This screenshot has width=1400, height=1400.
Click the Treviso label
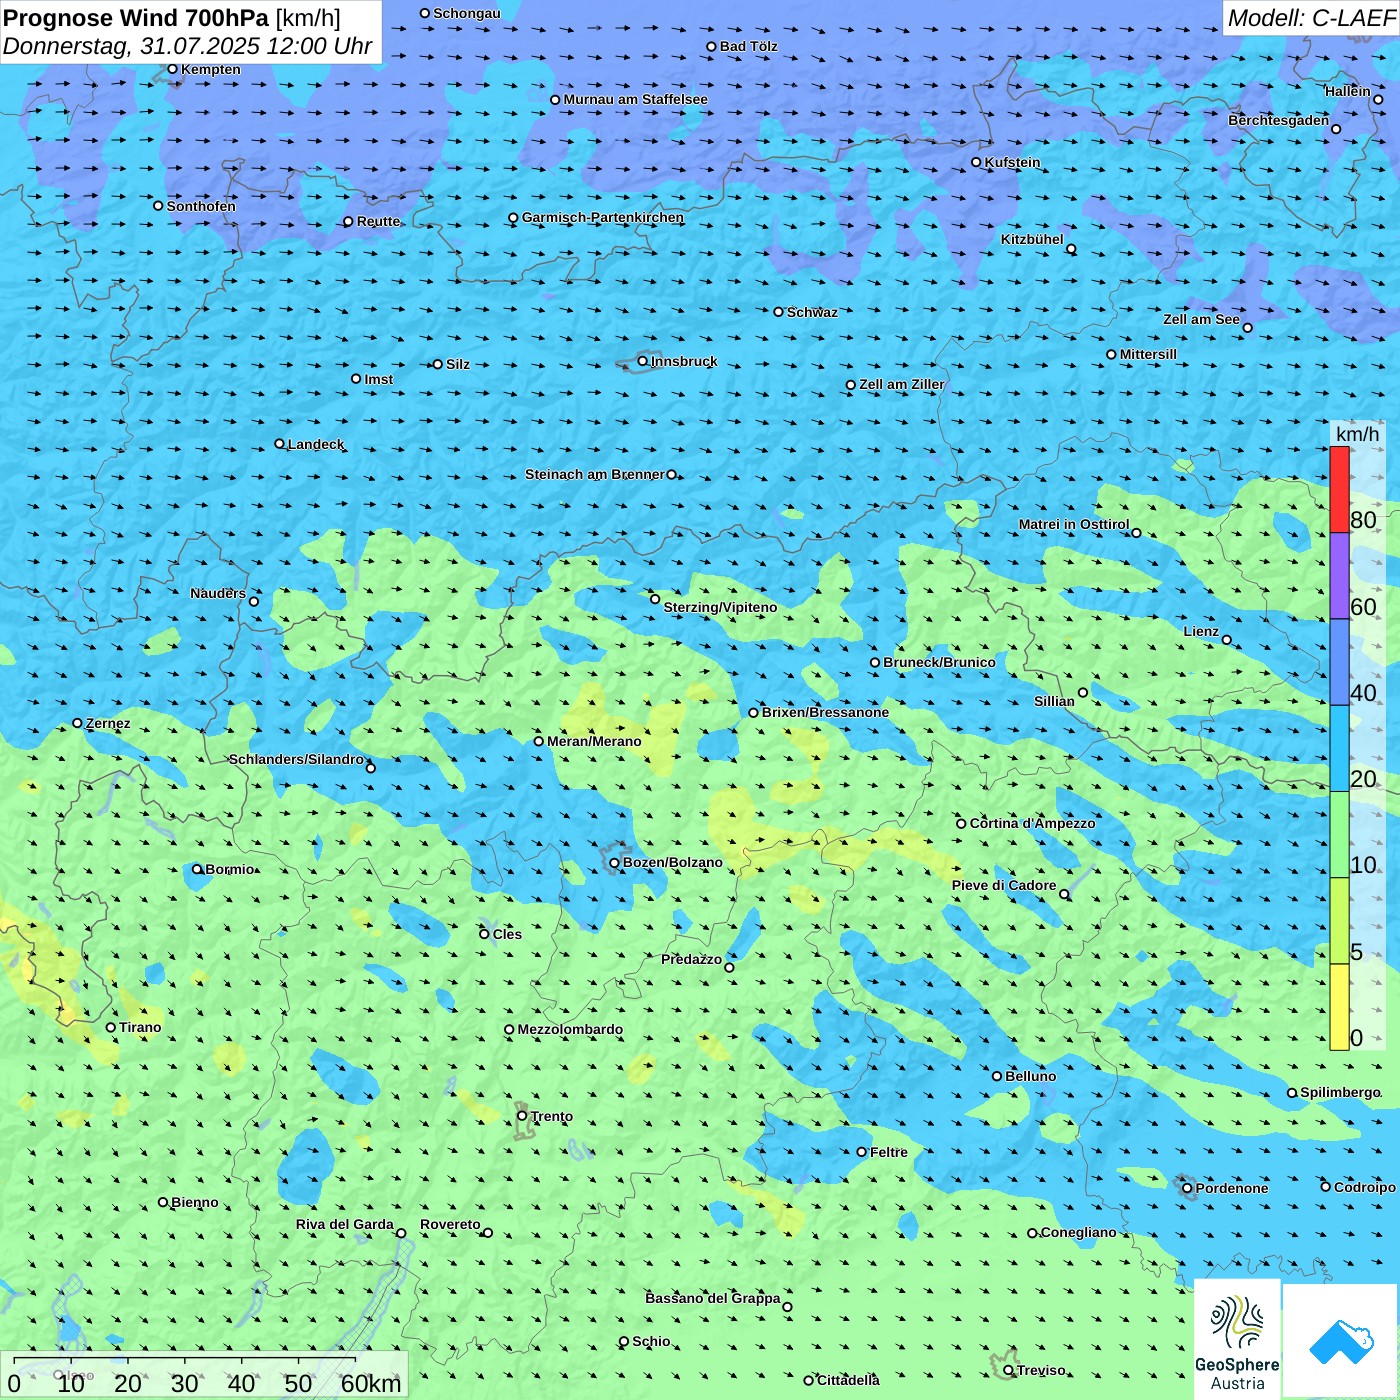[x=1041, y=1370]
